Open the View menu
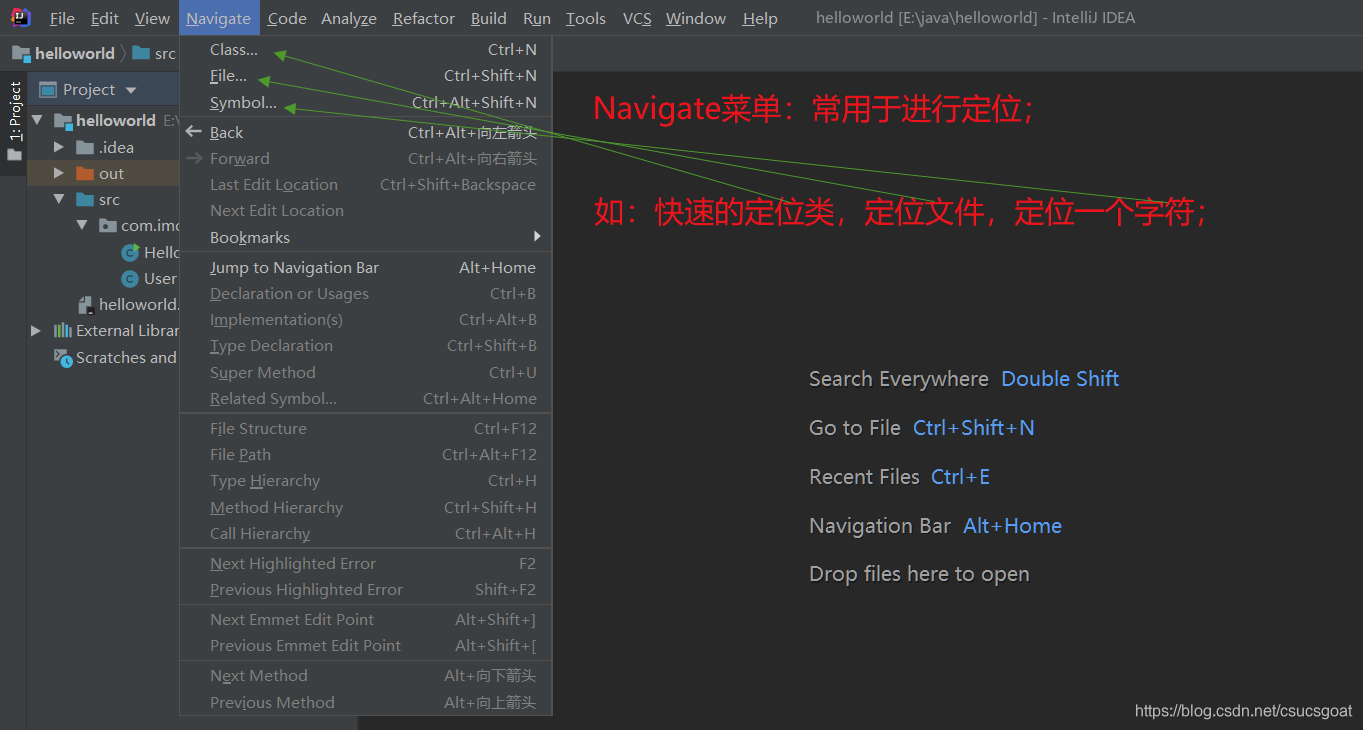This screenshot has width=1363, height=730. click(x=152, y=18)
